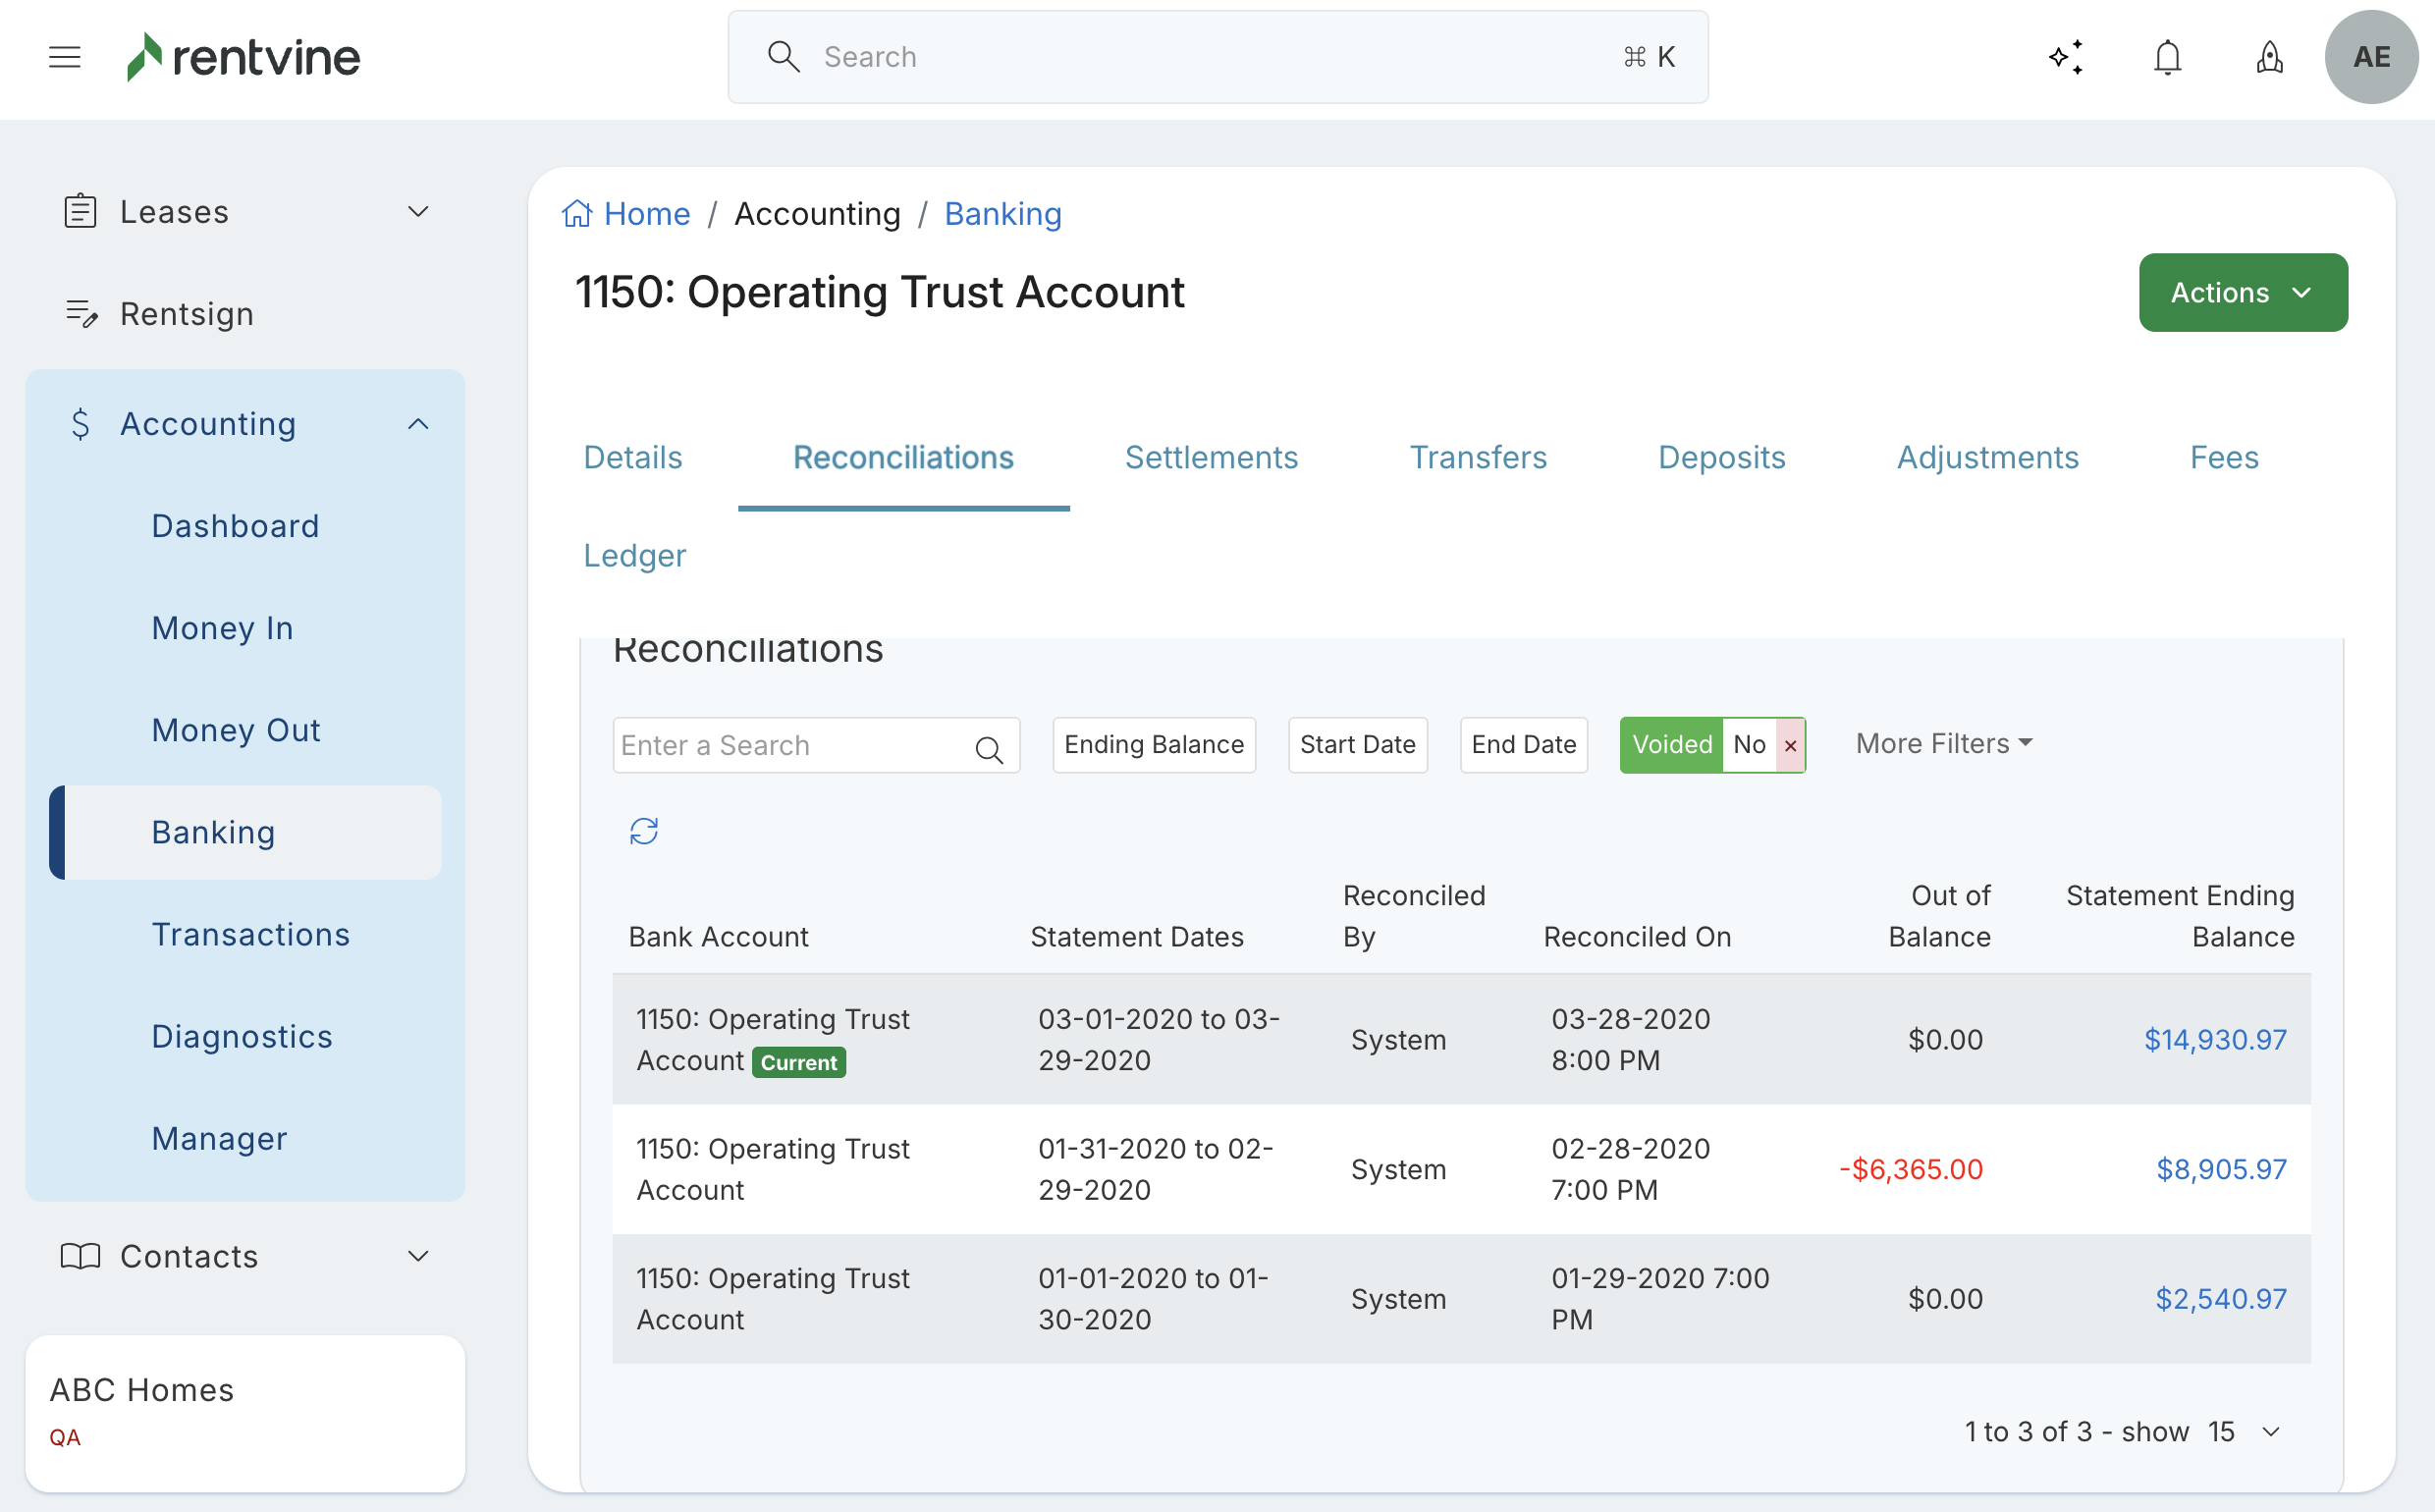Image resolution: width=2435 pixels, height=1512 pixels.
Task: Click the Home breadcrumb icon
Action: pyautogui.click(x=577, y=214)
